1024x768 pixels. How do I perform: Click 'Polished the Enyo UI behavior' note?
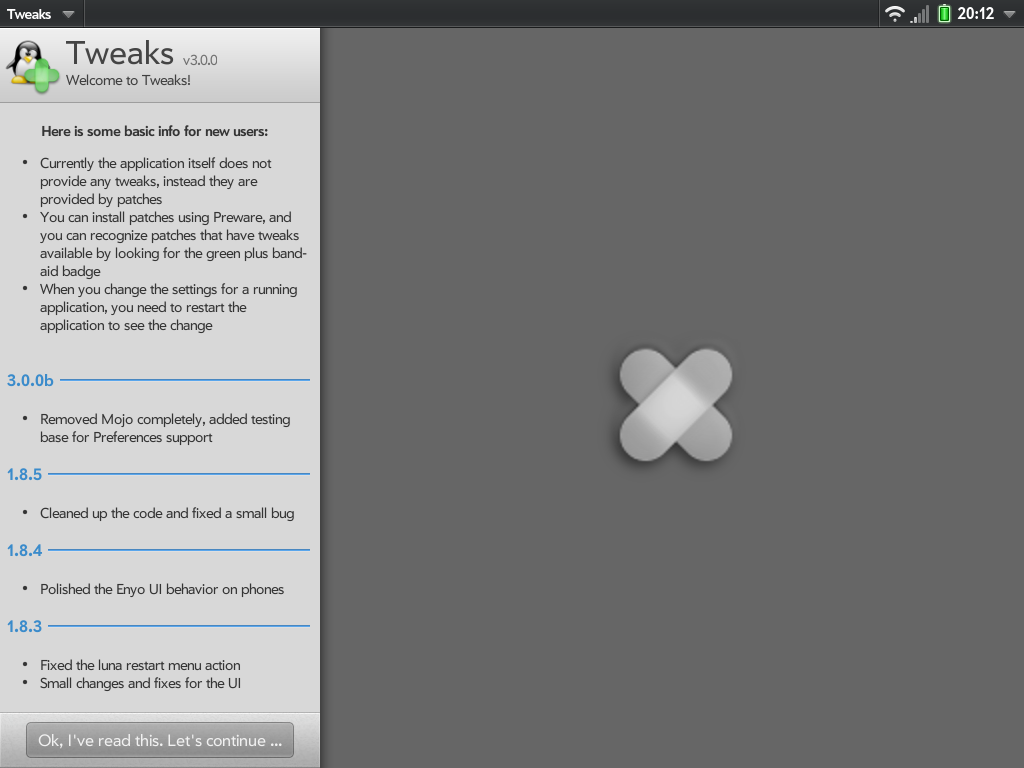coord(162,589)
